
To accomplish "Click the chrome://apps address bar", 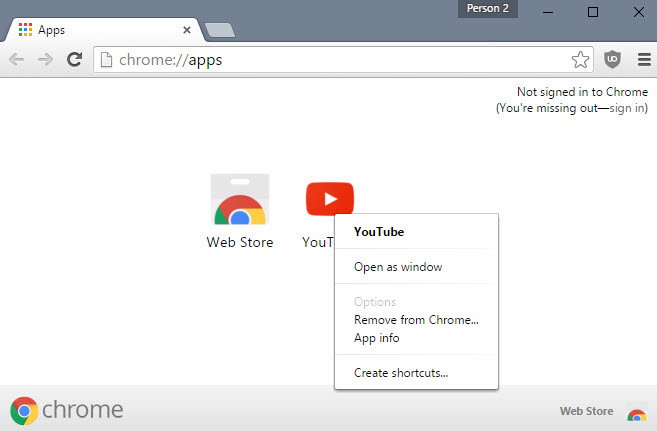I will [x=343, y=59].
